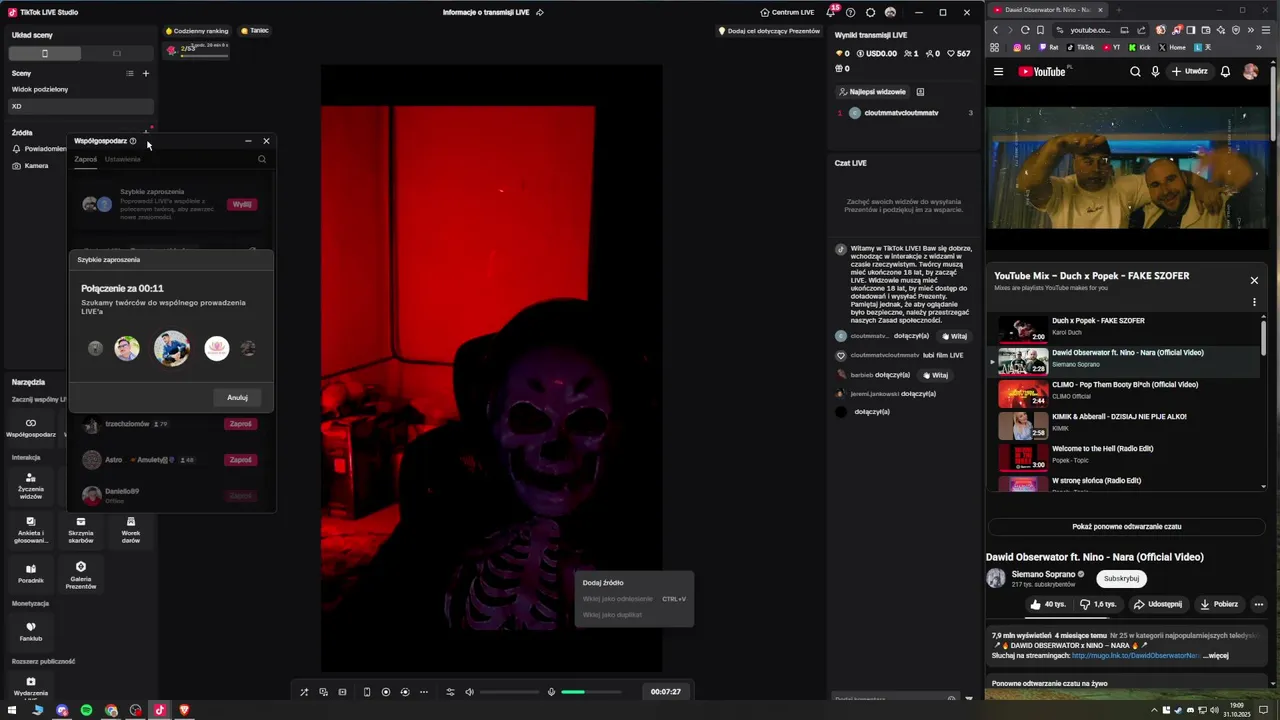Open Życzenia widzów tool
This screenshot has width=1280, height=720.
tap(31, 487)
